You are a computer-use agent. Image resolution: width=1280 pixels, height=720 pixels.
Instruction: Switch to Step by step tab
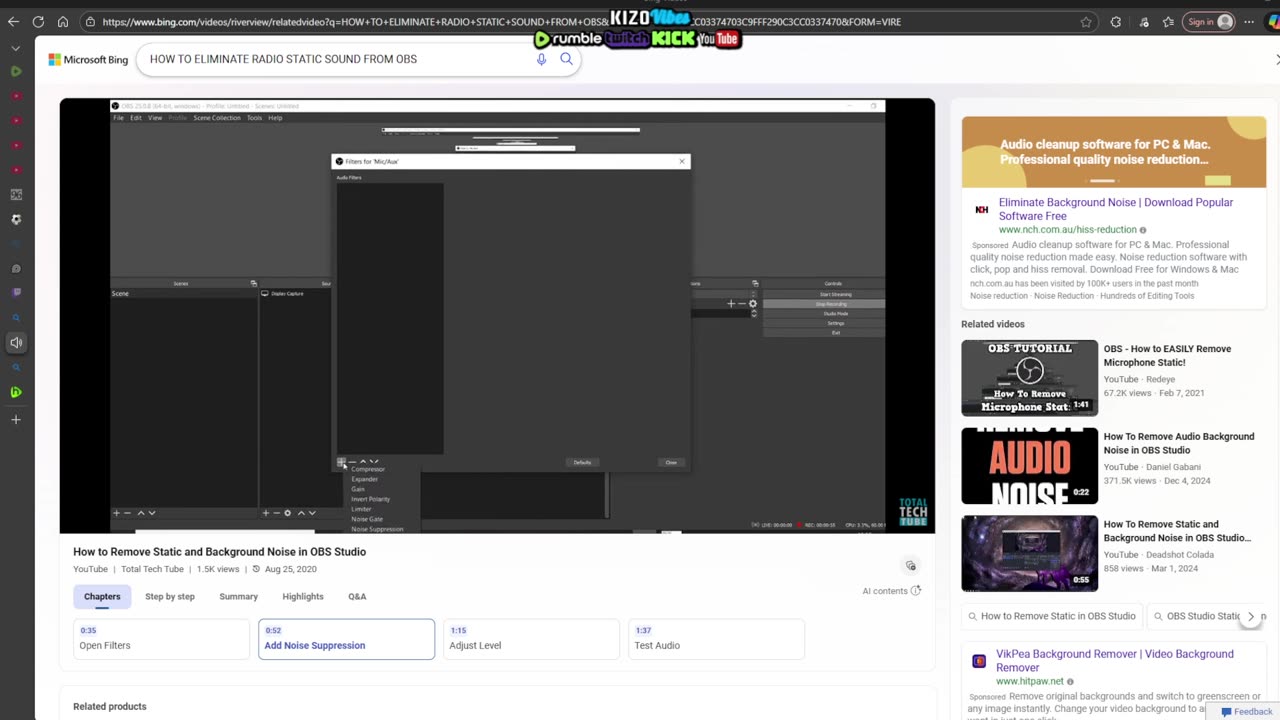tap(170, 596)
